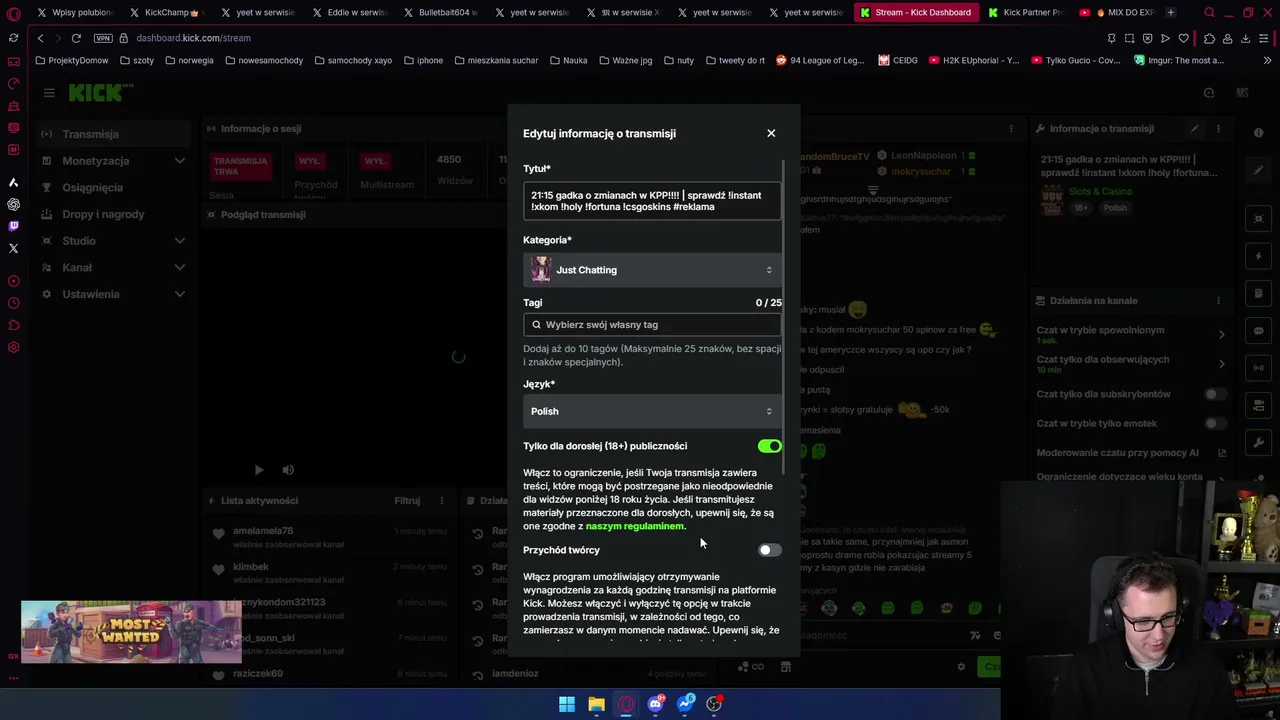The width and height of the screenshot is (1280, 720).
Task: Switch to KickChamp browser tab
Action: coord(165,12)
